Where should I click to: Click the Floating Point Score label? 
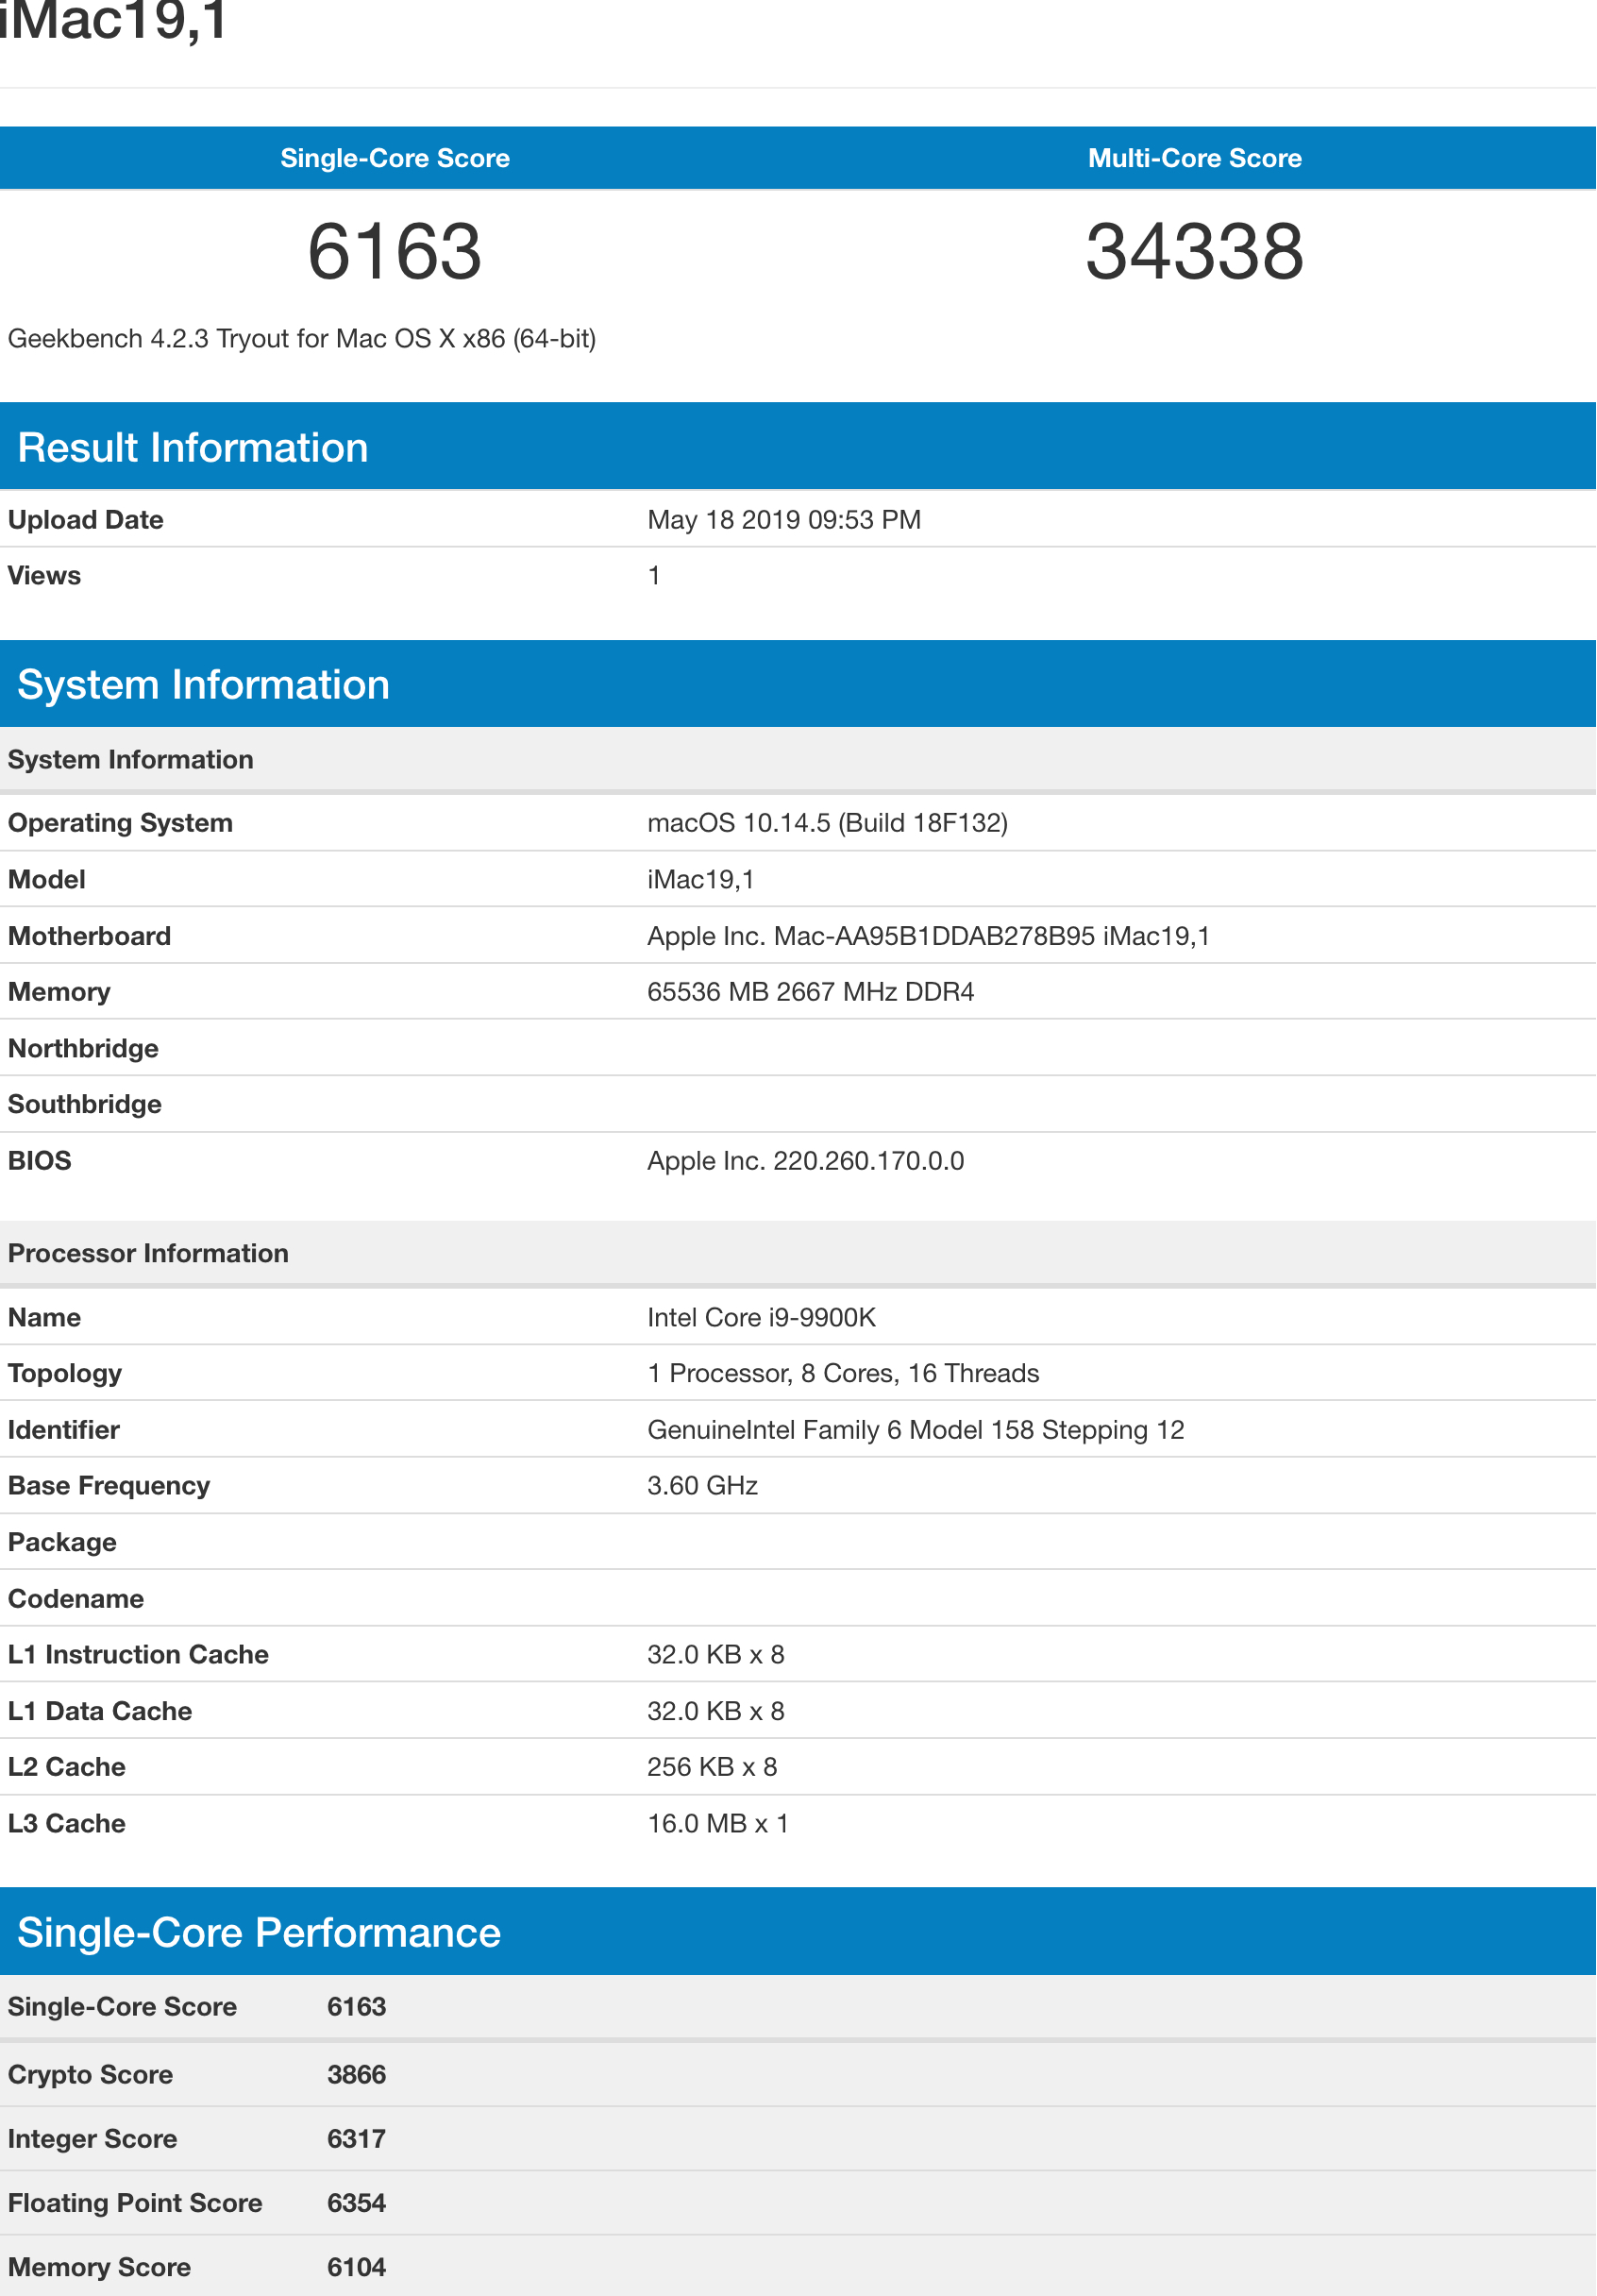(135, 2203)
